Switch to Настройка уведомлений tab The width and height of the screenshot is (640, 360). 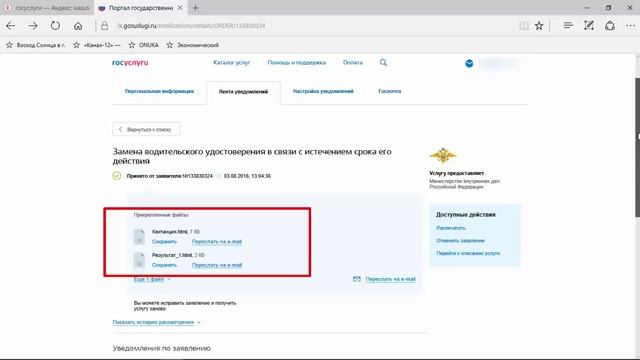323,91
